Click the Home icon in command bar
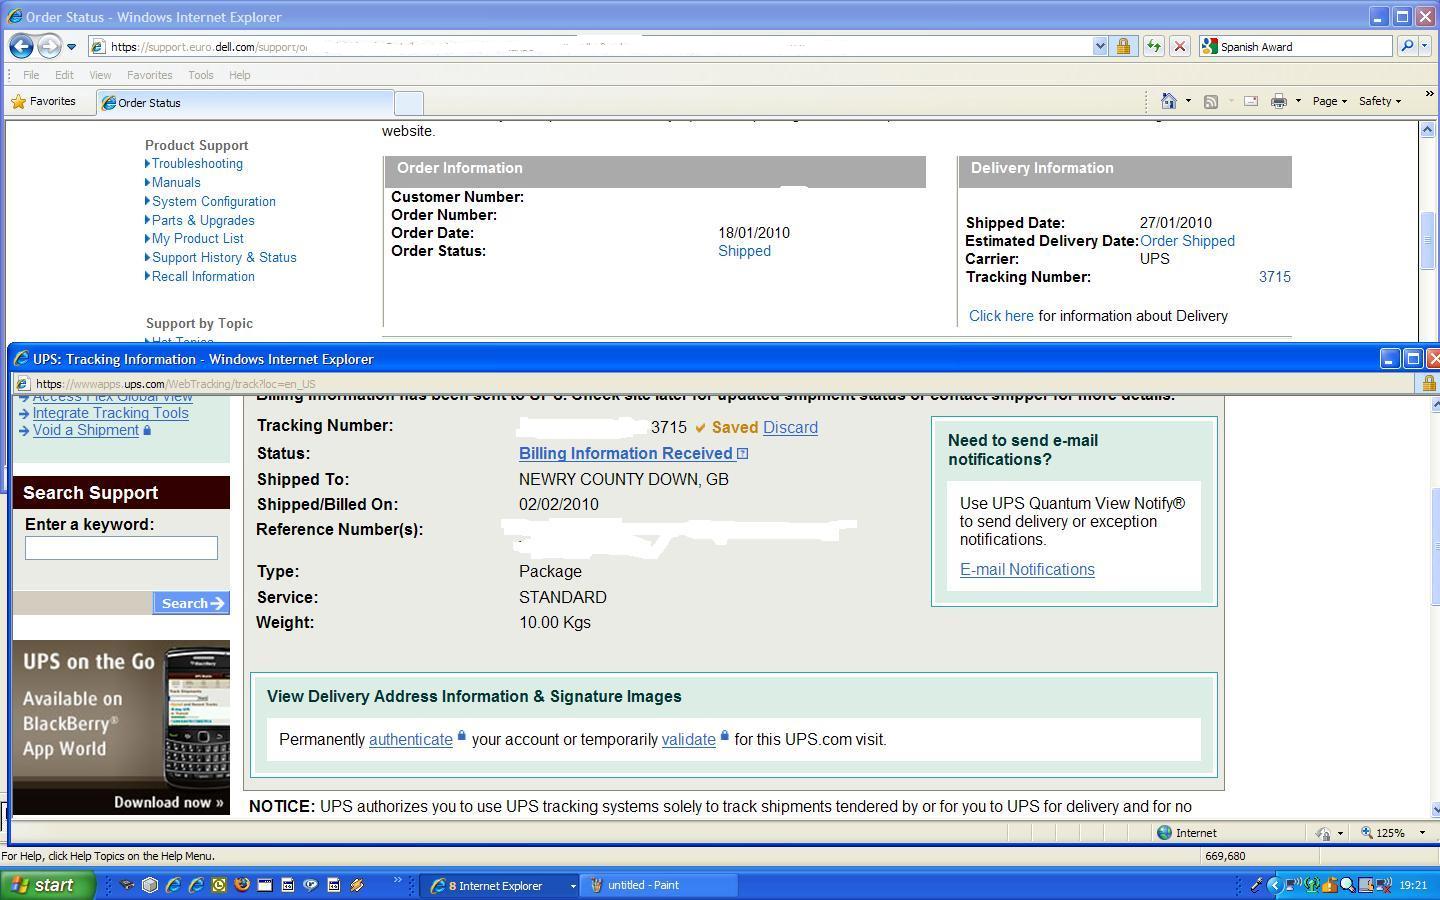Image resolution: width=1440 pixels, height=900 pixels. pos(1168,101)
